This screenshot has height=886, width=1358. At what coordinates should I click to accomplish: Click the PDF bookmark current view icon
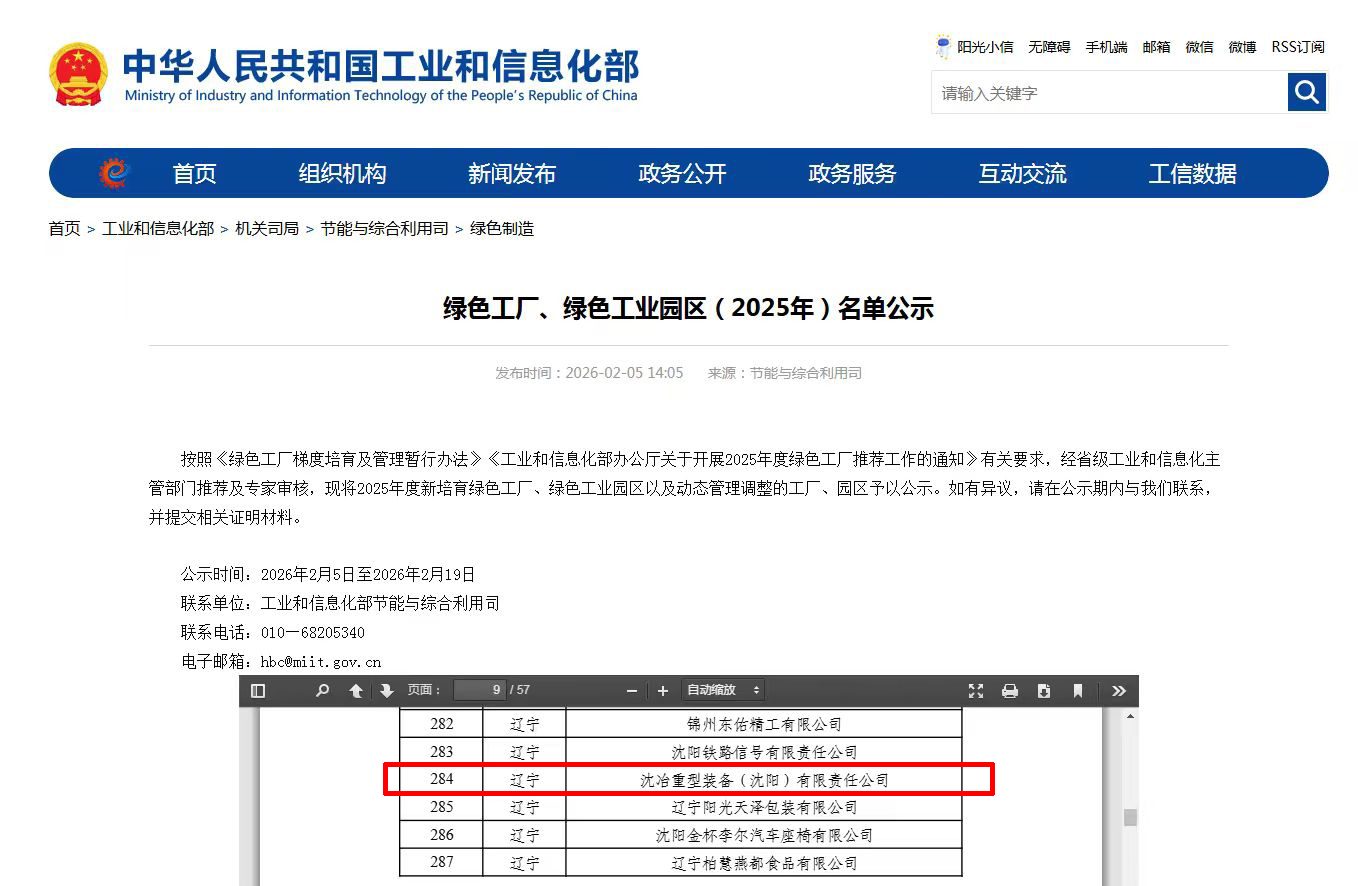1078,691
